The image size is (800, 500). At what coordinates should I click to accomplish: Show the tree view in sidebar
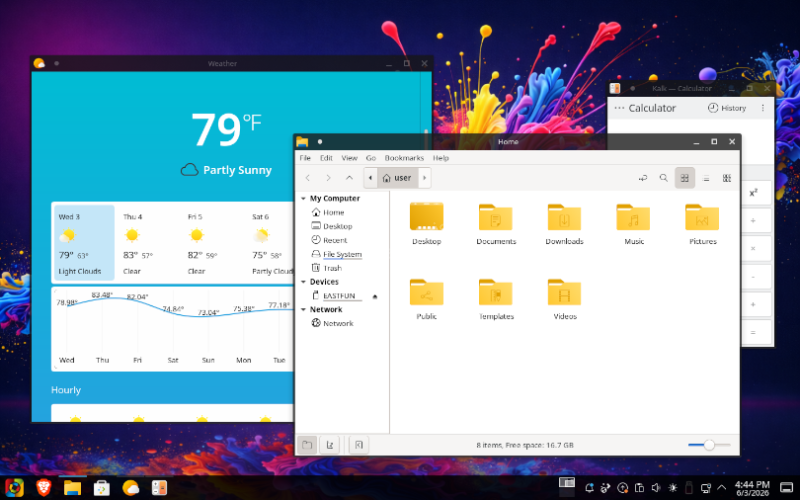click(x=330, y=445)
